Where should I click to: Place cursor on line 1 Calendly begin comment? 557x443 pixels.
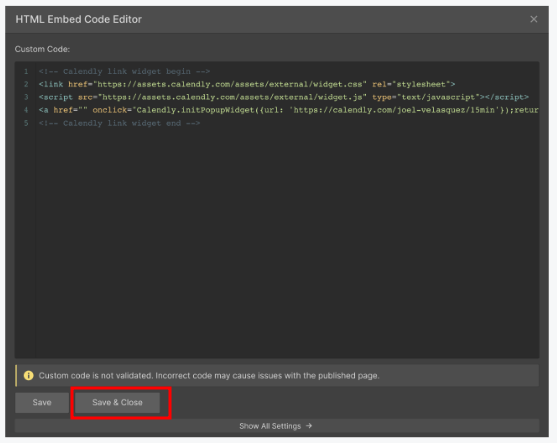tap(124, 71)
